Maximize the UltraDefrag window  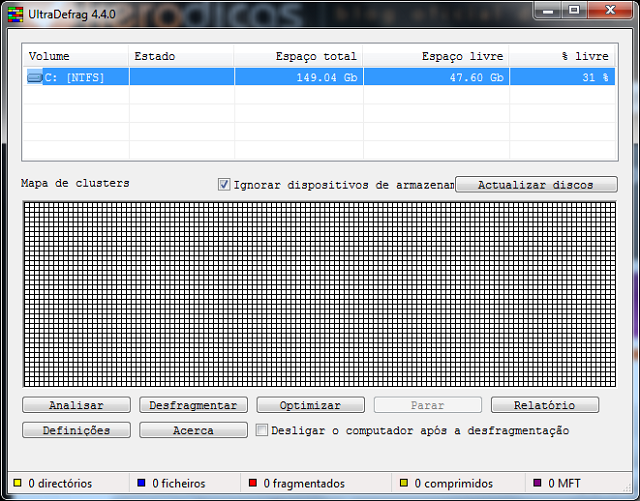tap(574, 10)
